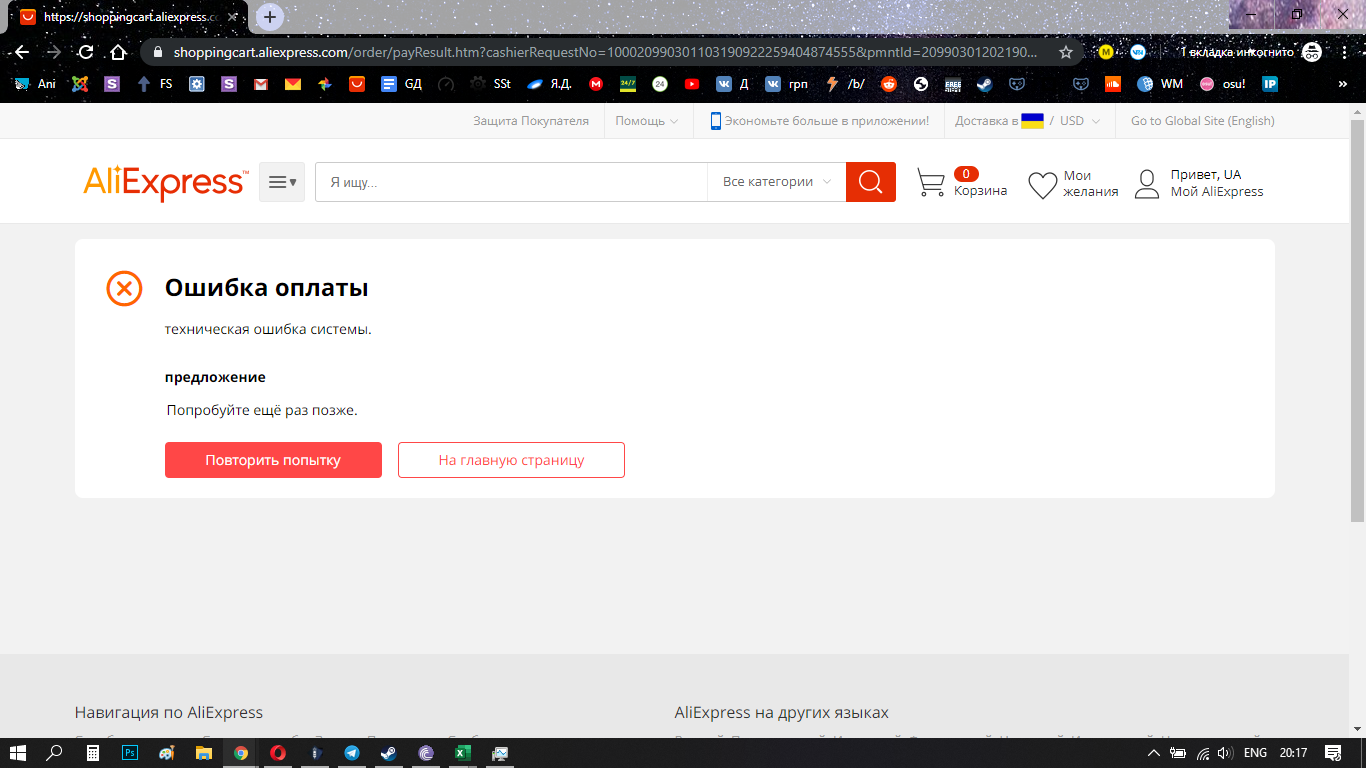Open the AliExpress bookmark icon
The width and height of the screenshot is (1366, 768).
click(357, 84)
